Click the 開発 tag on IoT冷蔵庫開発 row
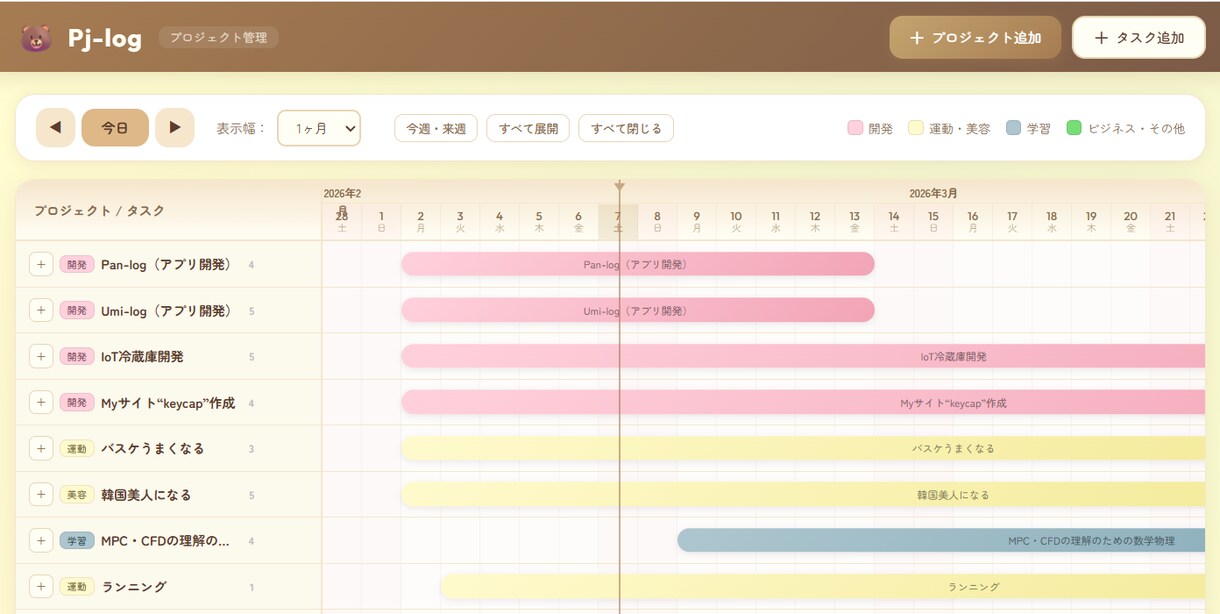The height and width of the screenshot is (614, 1220). (77, 357)
